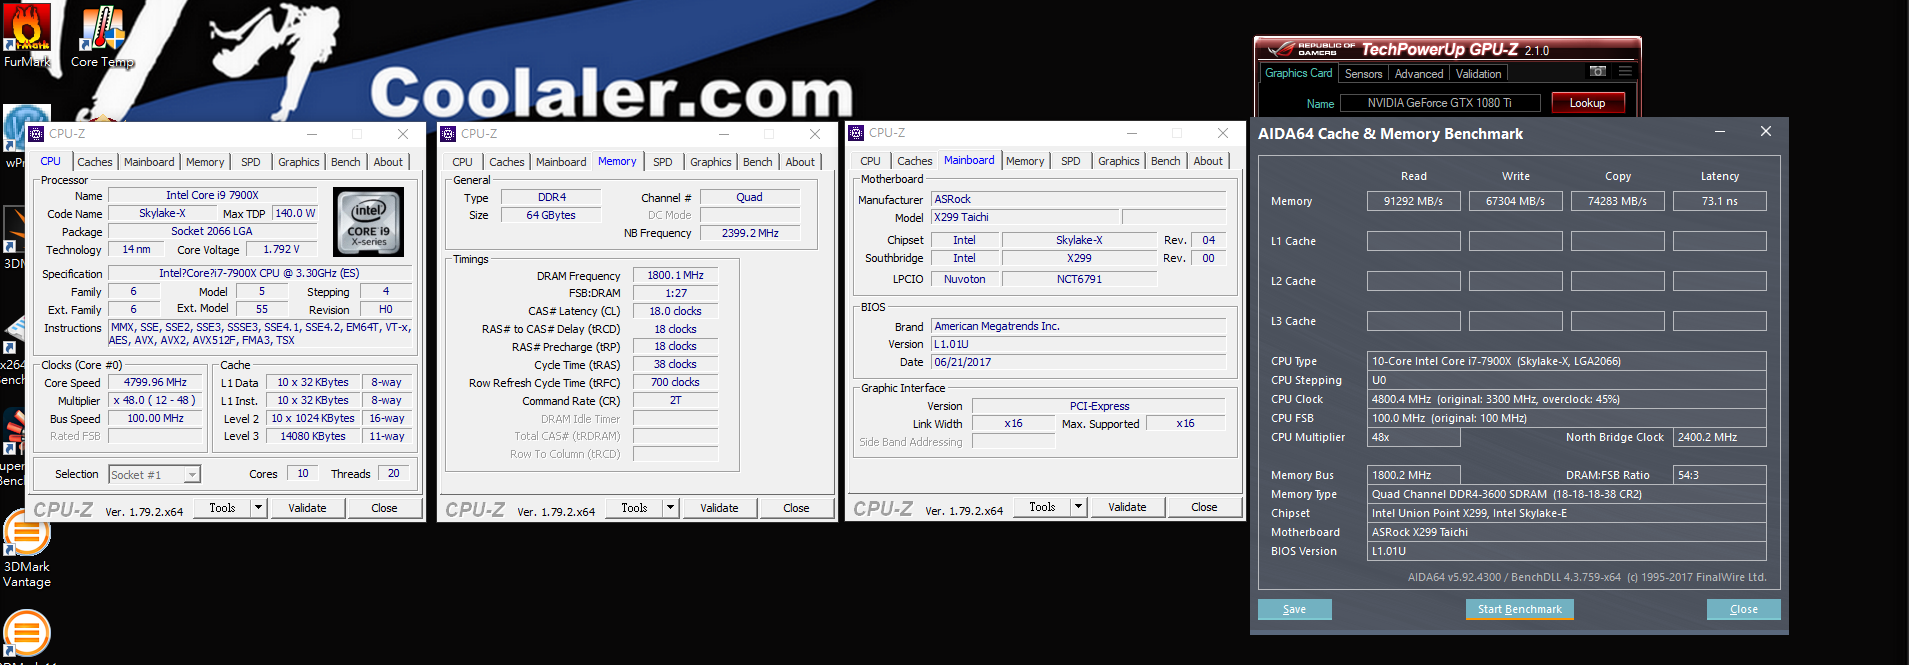Switch to GPU-Z Advanced tab
This screenshot has width=1909, height=665.
tap(1419, 74)
